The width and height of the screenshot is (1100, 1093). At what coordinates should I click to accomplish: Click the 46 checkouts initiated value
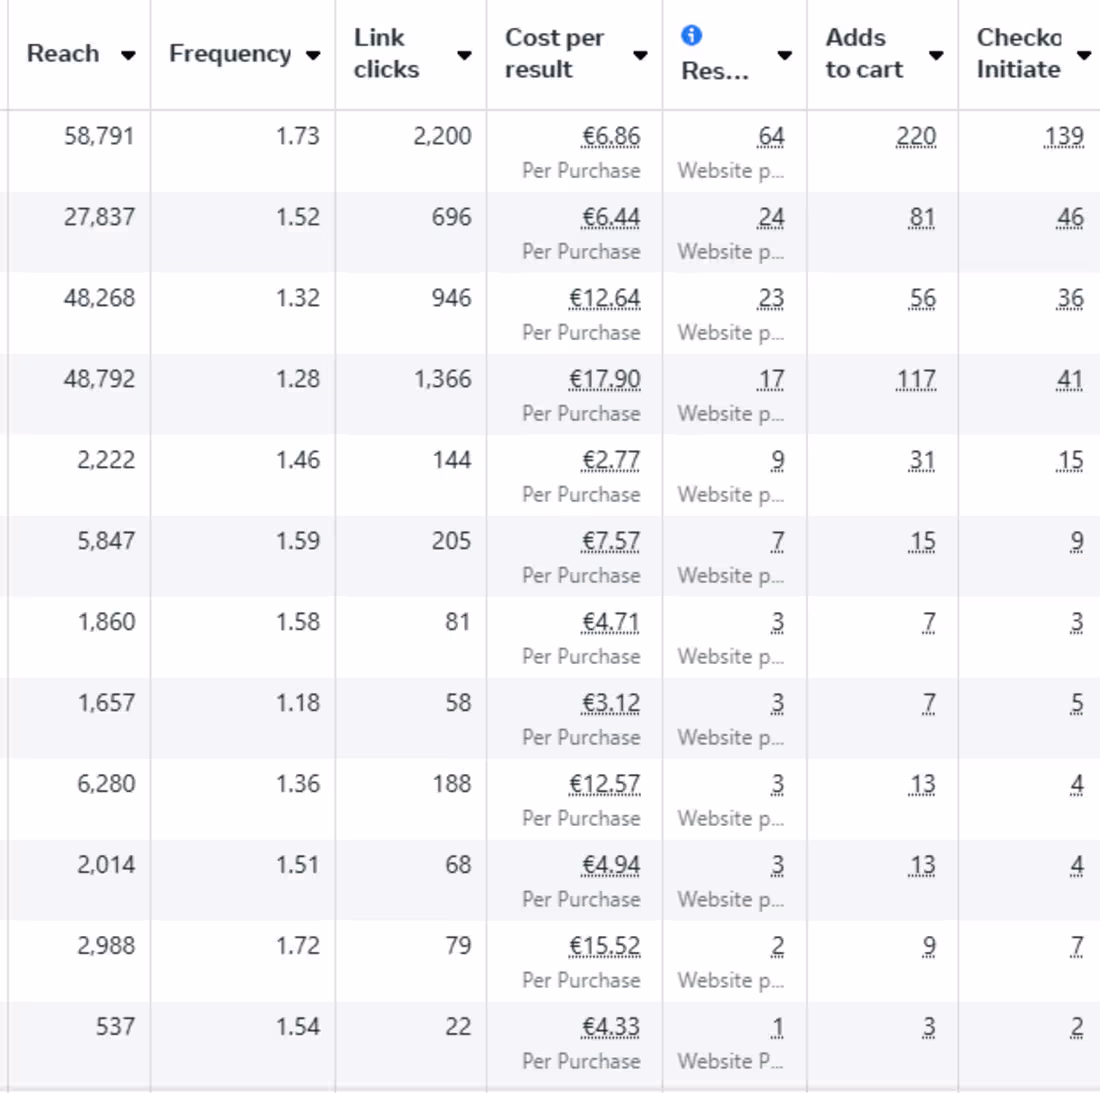[1069, 217]
